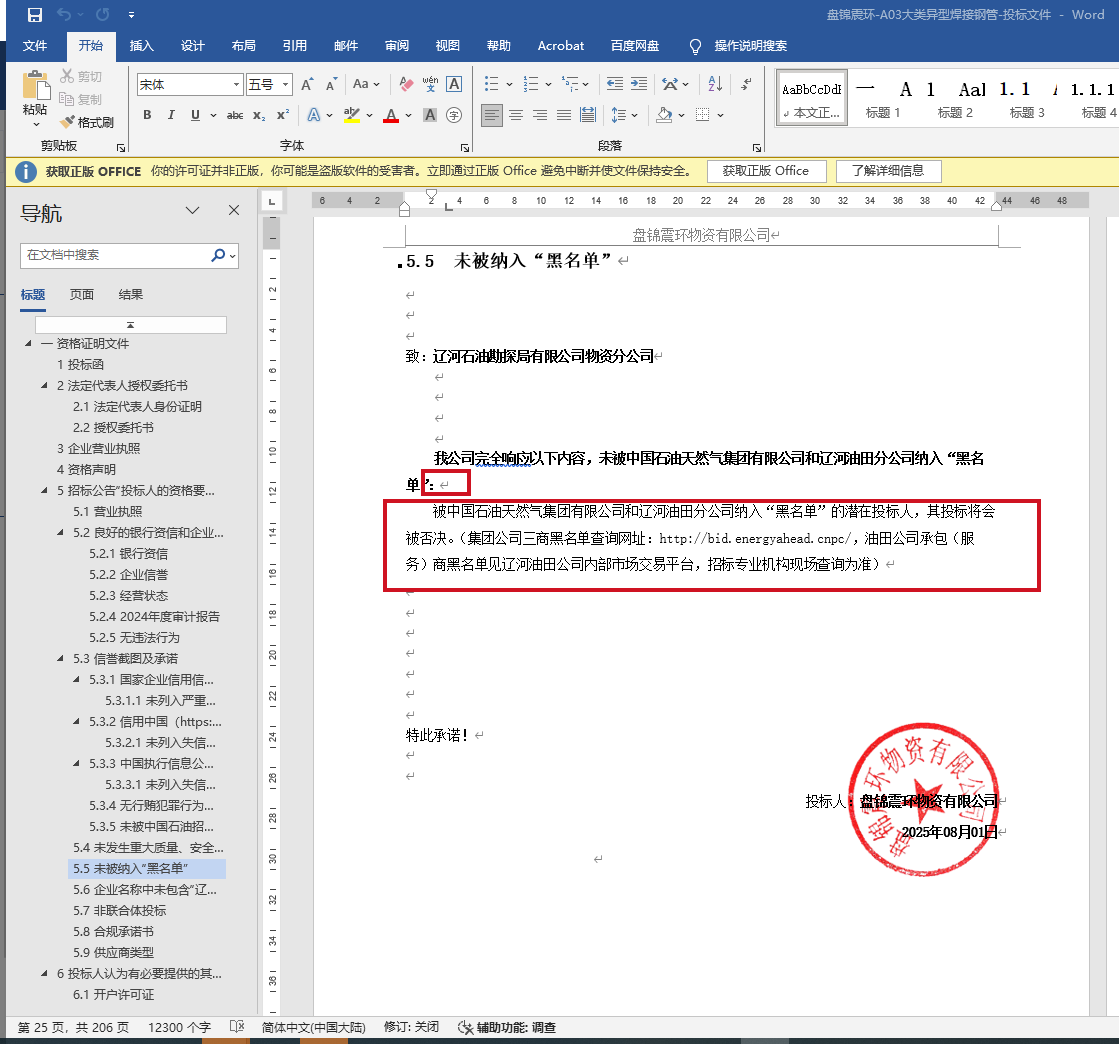Open the 插入 ribbon tab
1119x1044 pixels.
click(x=141, y=46)
